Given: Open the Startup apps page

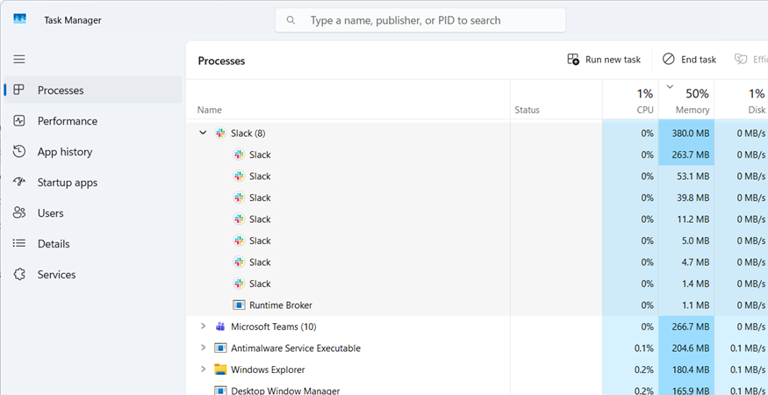Looking at the screenshot, I should pyautogui.click(x=93, y=182).
